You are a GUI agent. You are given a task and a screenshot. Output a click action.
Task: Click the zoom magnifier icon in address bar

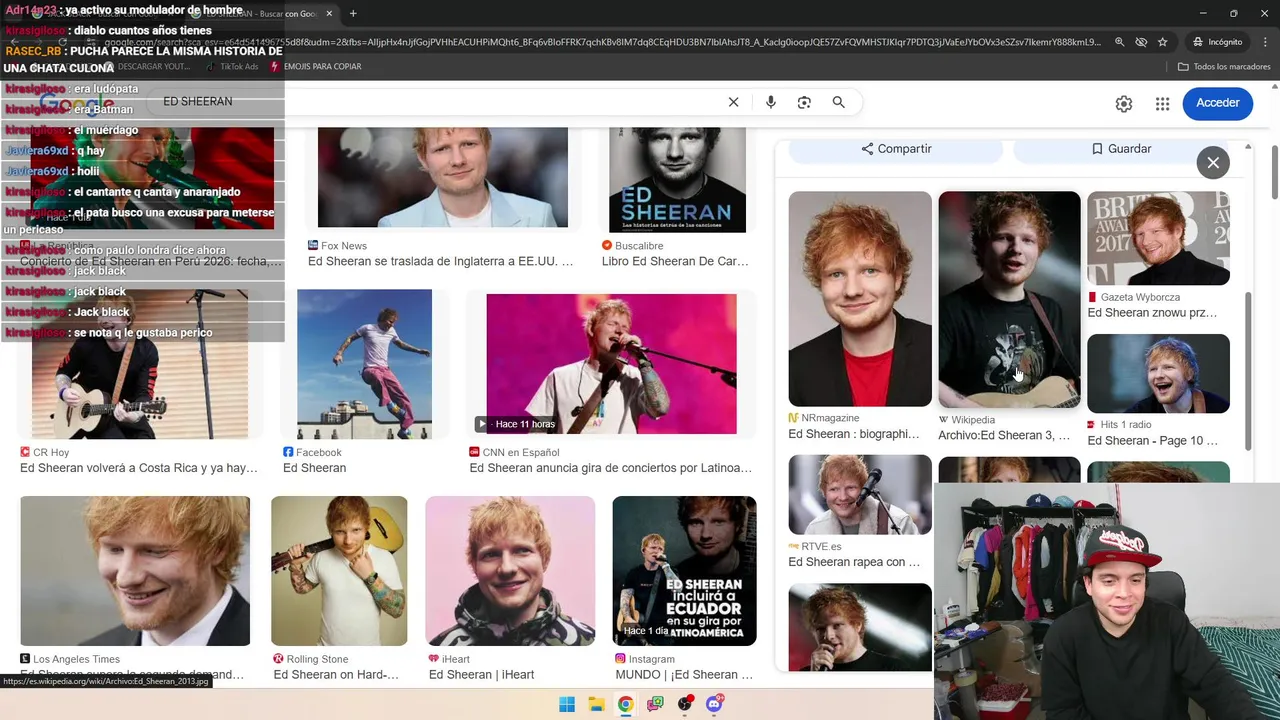coord(1119,42)
